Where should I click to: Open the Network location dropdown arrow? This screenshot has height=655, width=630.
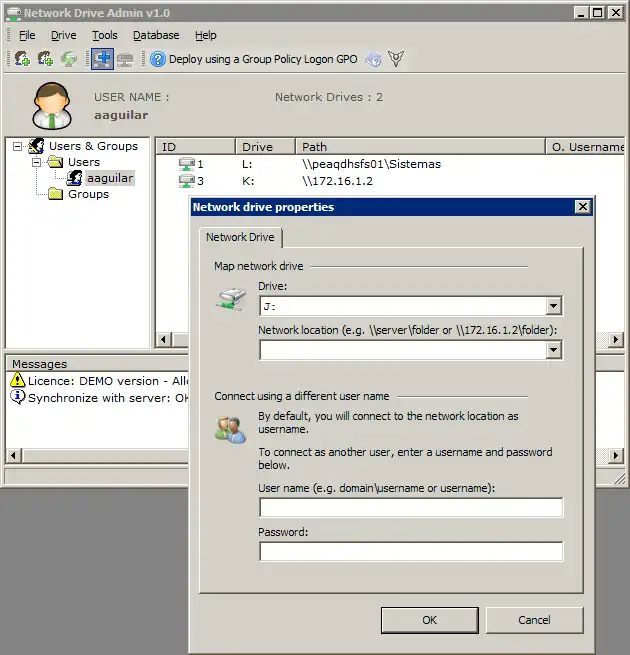[x=554, y=350]
